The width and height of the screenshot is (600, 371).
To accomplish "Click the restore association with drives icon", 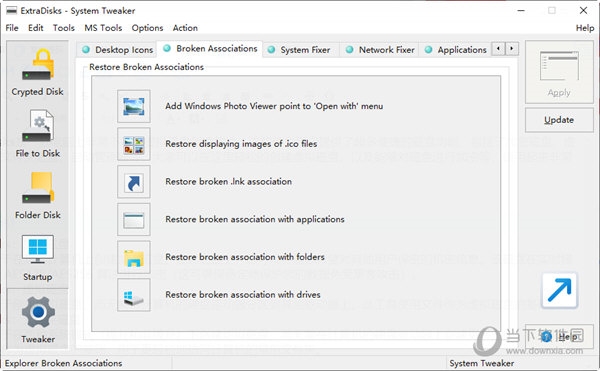I will click(134, 295).
